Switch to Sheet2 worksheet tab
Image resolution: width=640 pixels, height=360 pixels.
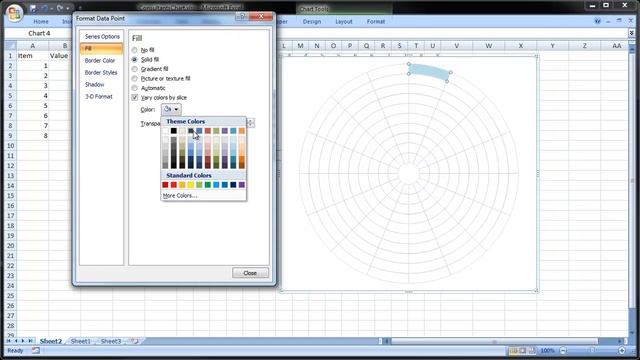pyautogui.click(x=51, y=341)
